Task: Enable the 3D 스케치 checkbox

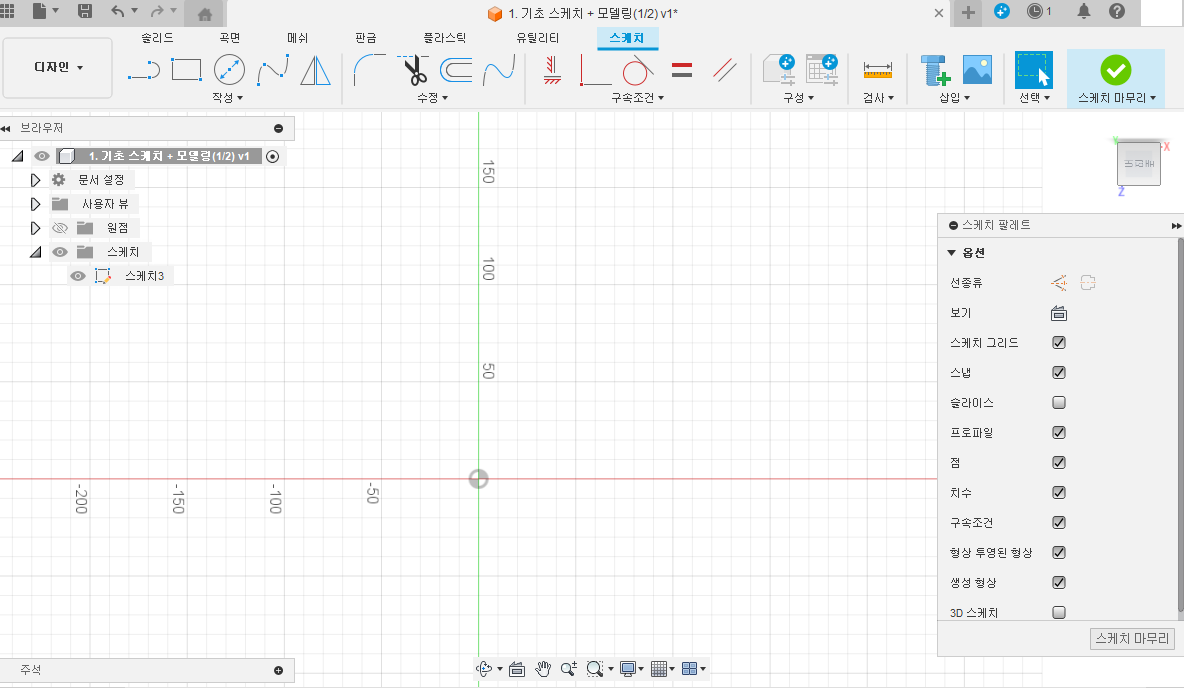Action: (x=1059, y=612)
